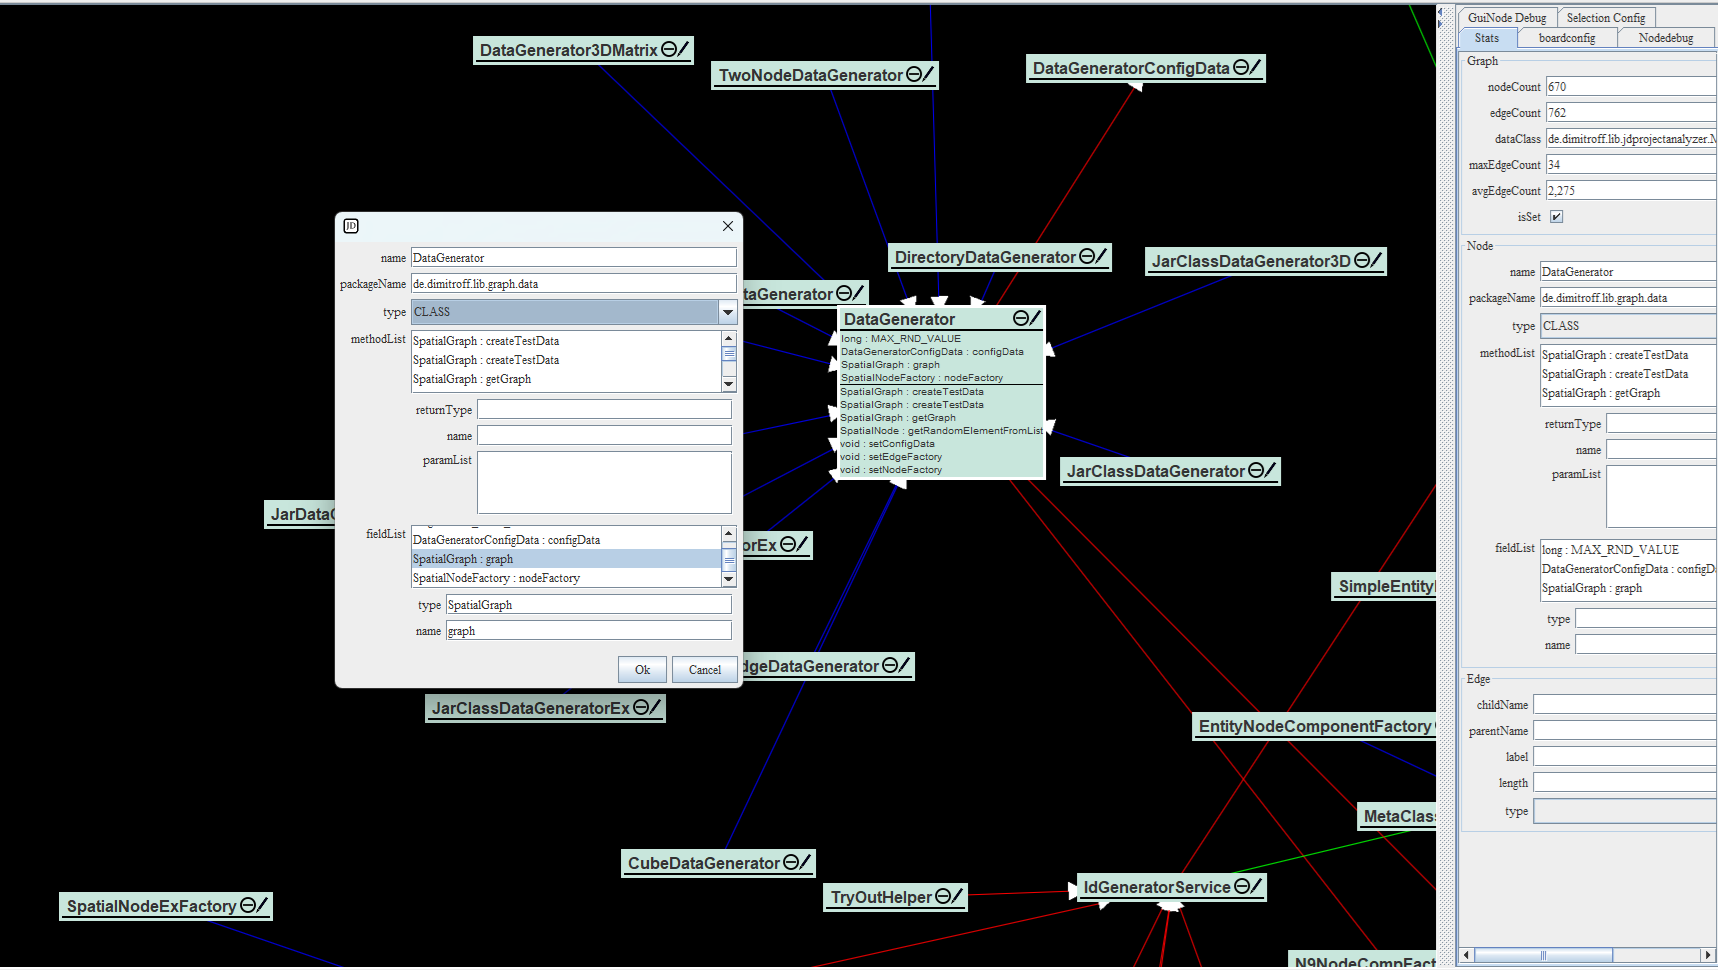Collapse the JarClassDataGenerator3D node
Image resolution: width=1718 pixels, height=970 pixels.
tap(1361, 260)
